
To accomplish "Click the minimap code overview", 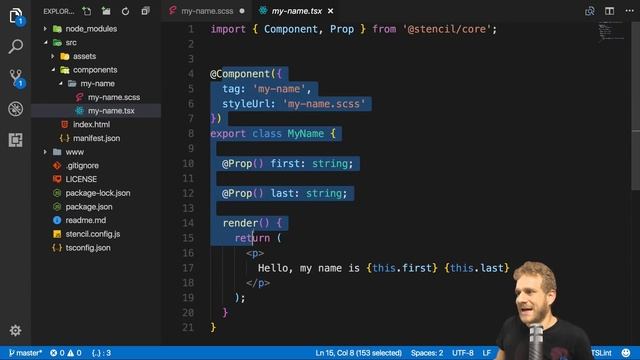I will coord(611,32).
